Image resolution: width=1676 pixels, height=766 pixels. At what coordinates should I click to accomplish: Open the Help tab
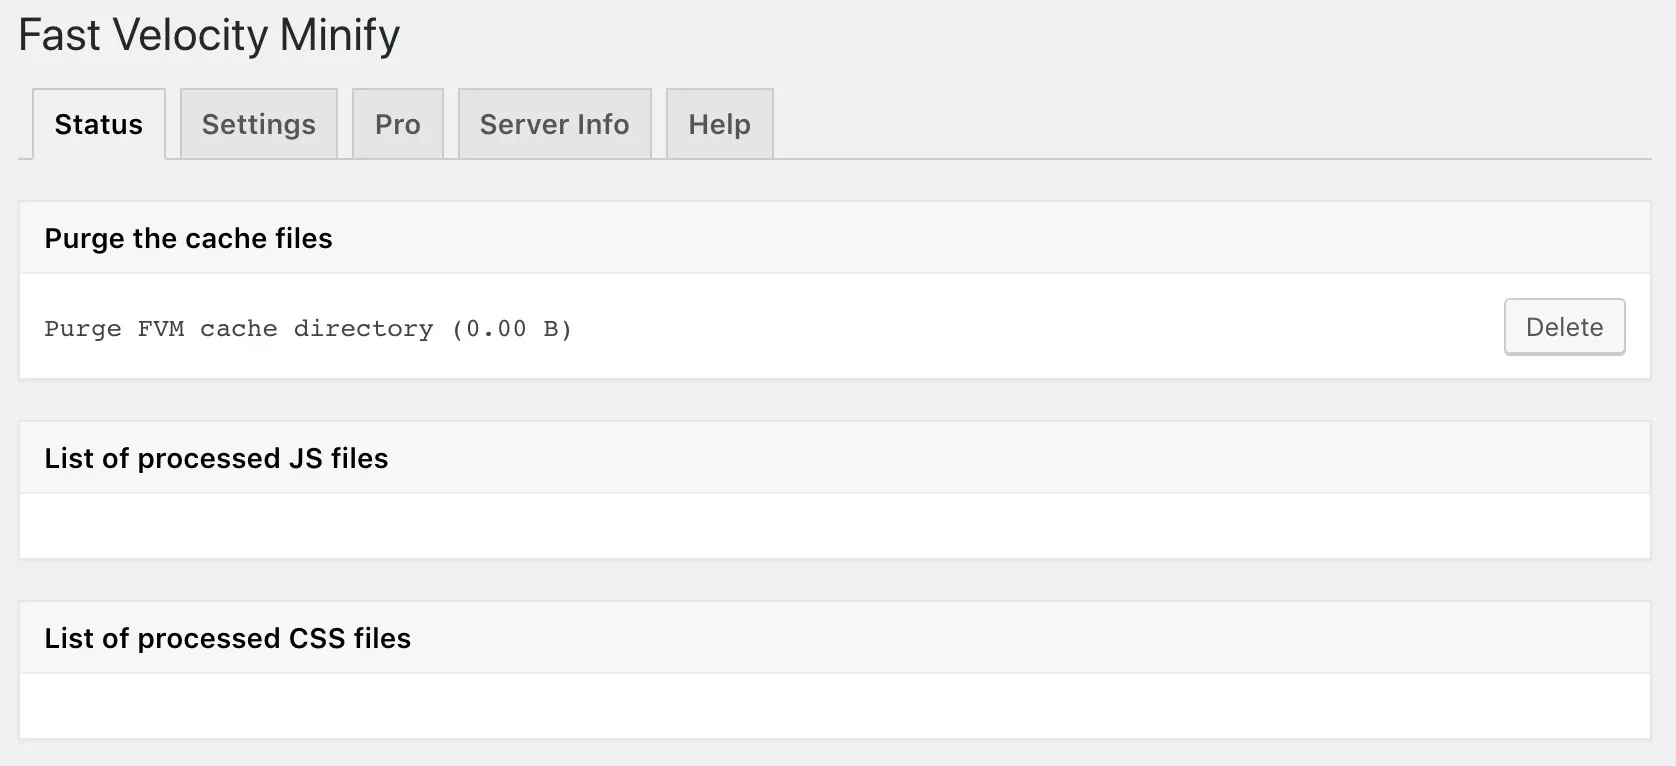tap(719, 124)
